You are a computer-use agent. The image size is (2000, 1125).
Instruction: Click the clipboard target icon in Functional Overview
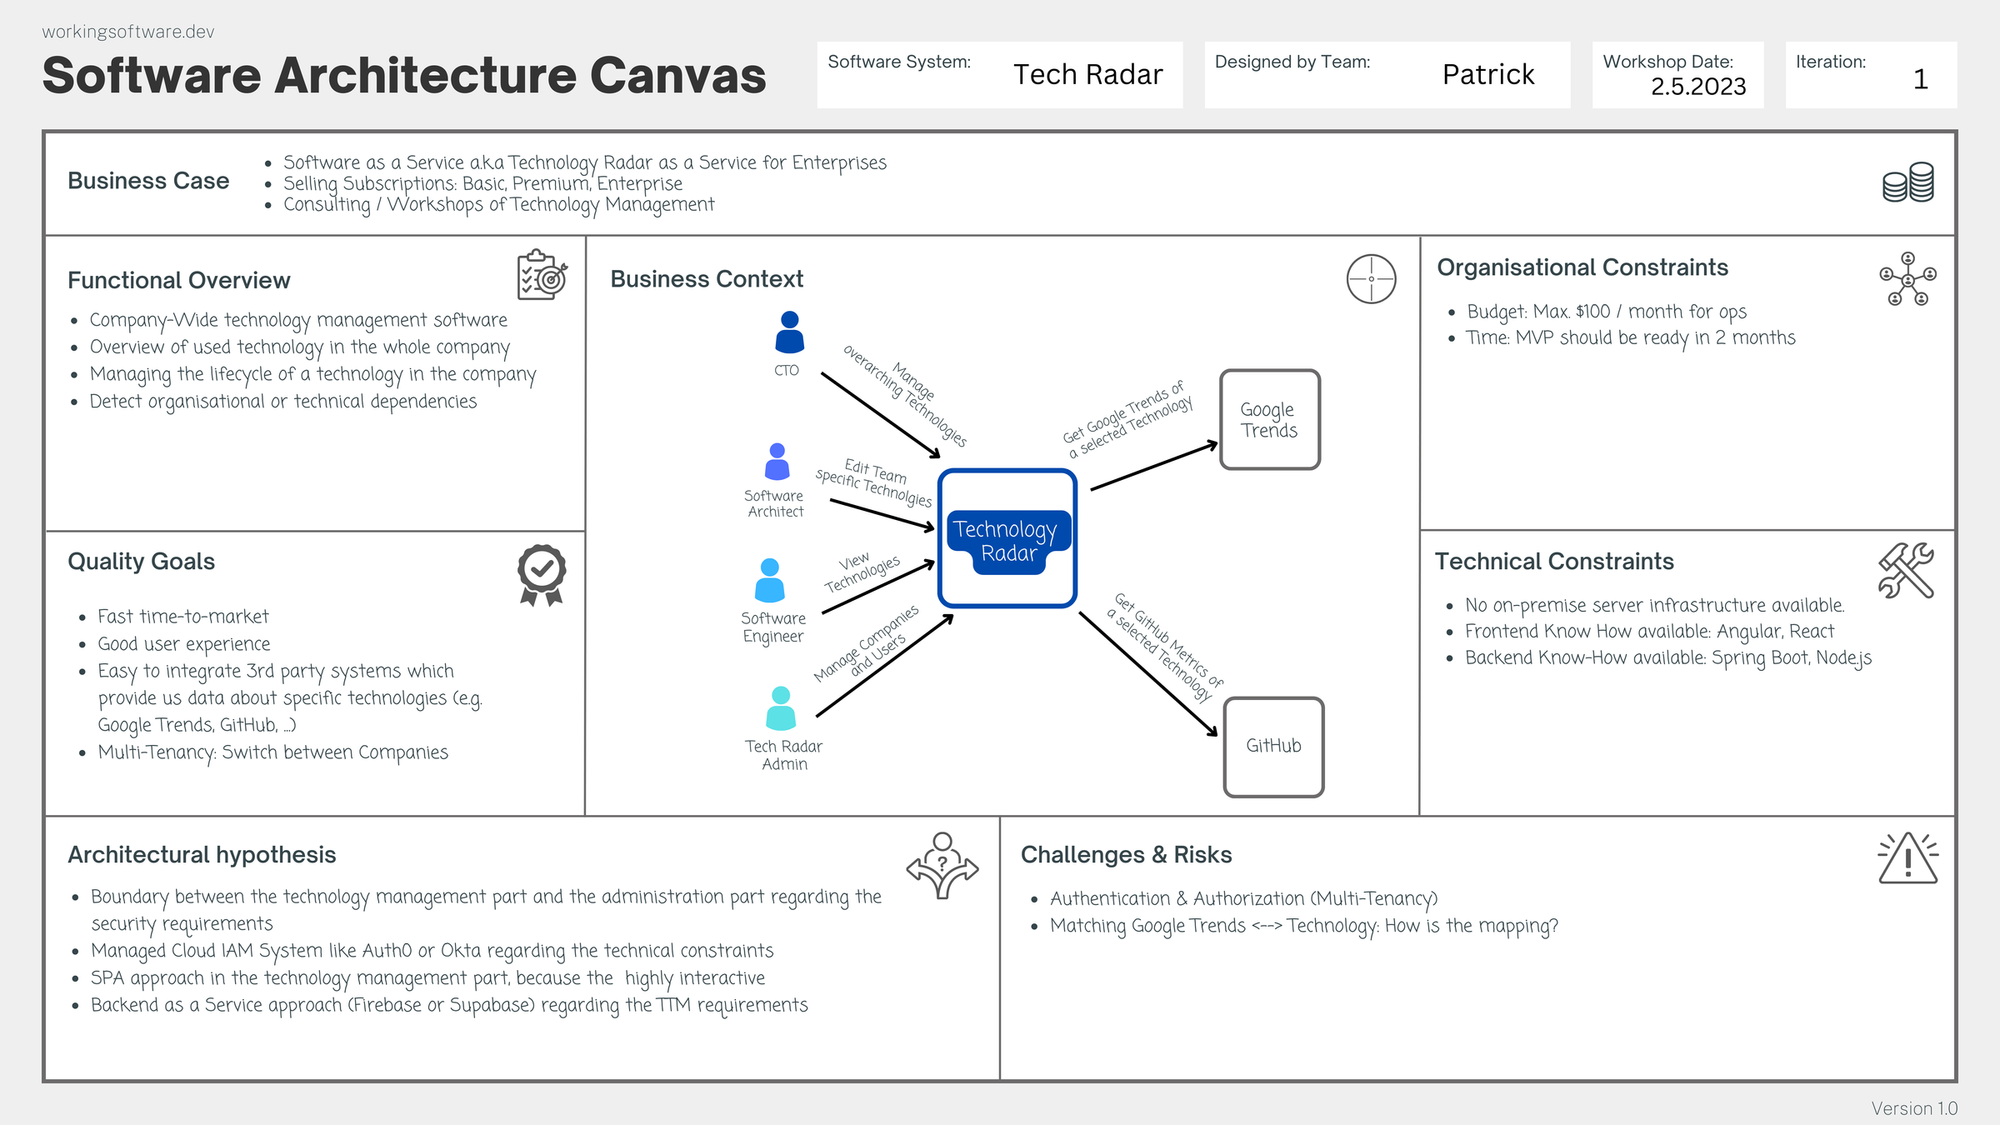tap(542, 275)
